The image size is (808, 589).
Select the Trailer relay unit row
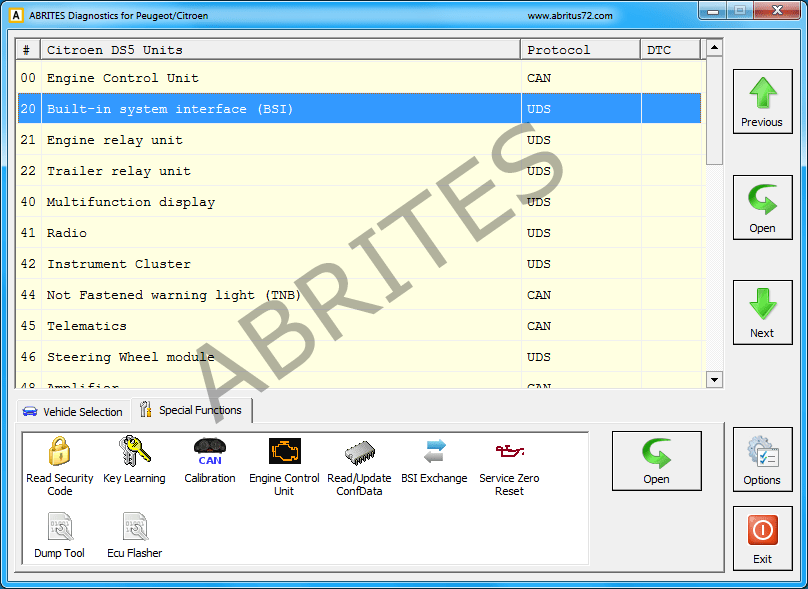coord(359,171)
